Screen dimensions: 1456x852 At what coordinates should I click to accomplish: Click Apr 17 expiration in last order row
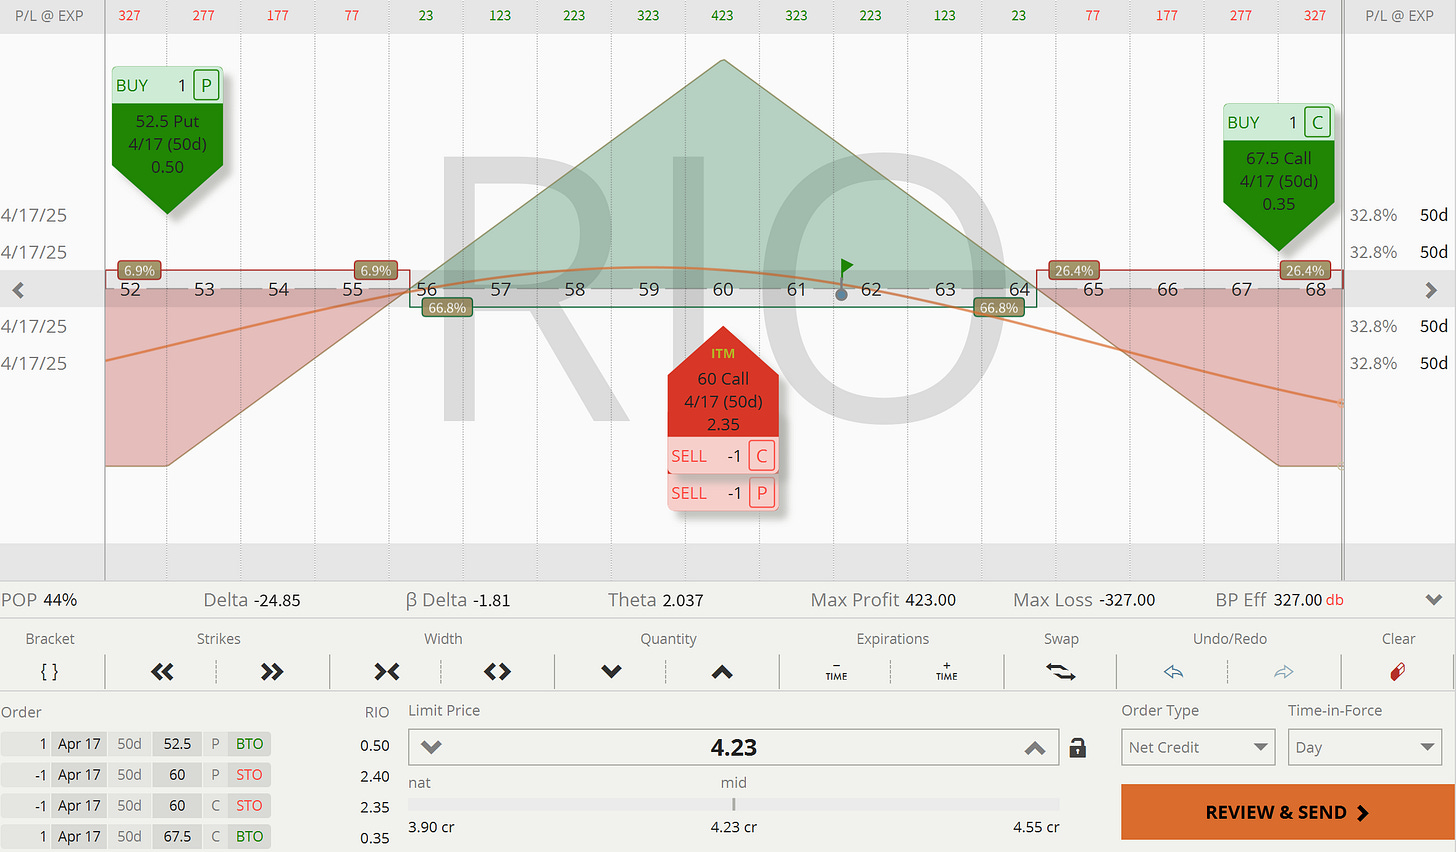pos(79,837)
